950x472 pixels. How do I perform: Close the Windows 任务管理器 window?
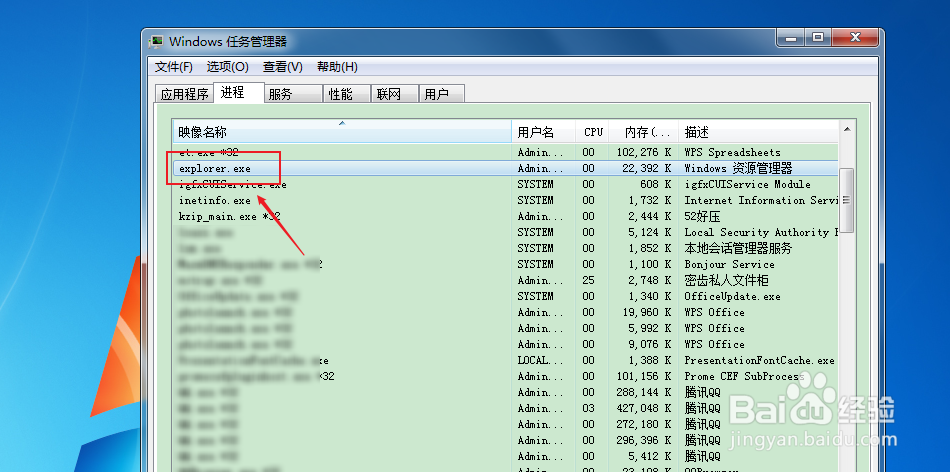click(x=855, y=38)
